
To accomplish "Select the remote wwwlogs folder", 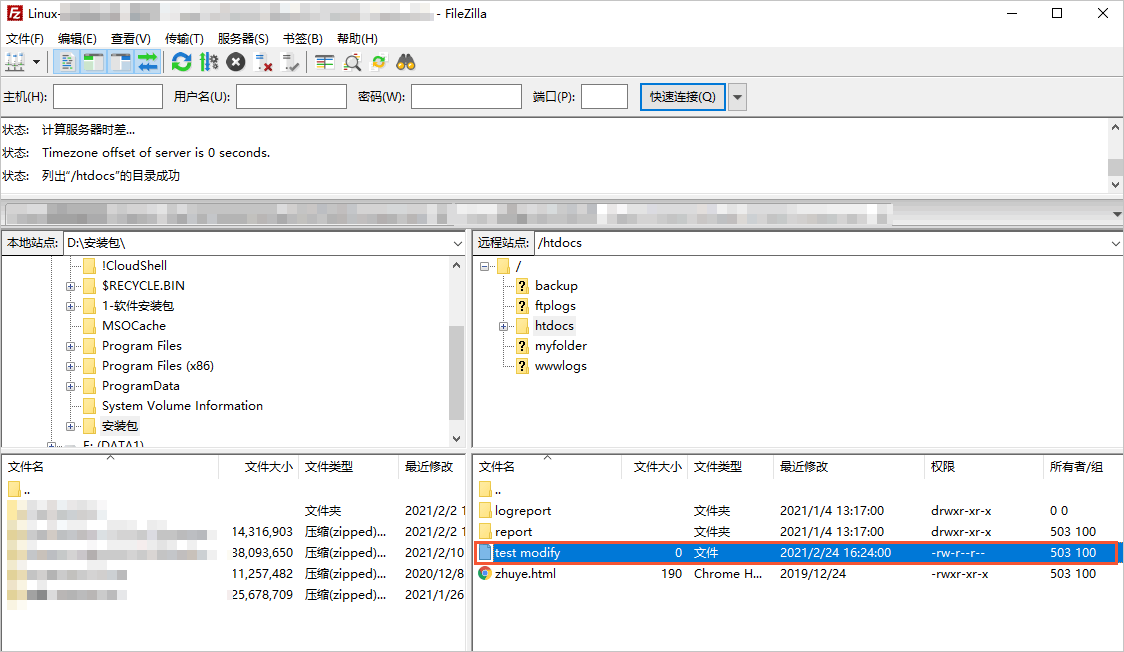I will (x=561, y=365).
